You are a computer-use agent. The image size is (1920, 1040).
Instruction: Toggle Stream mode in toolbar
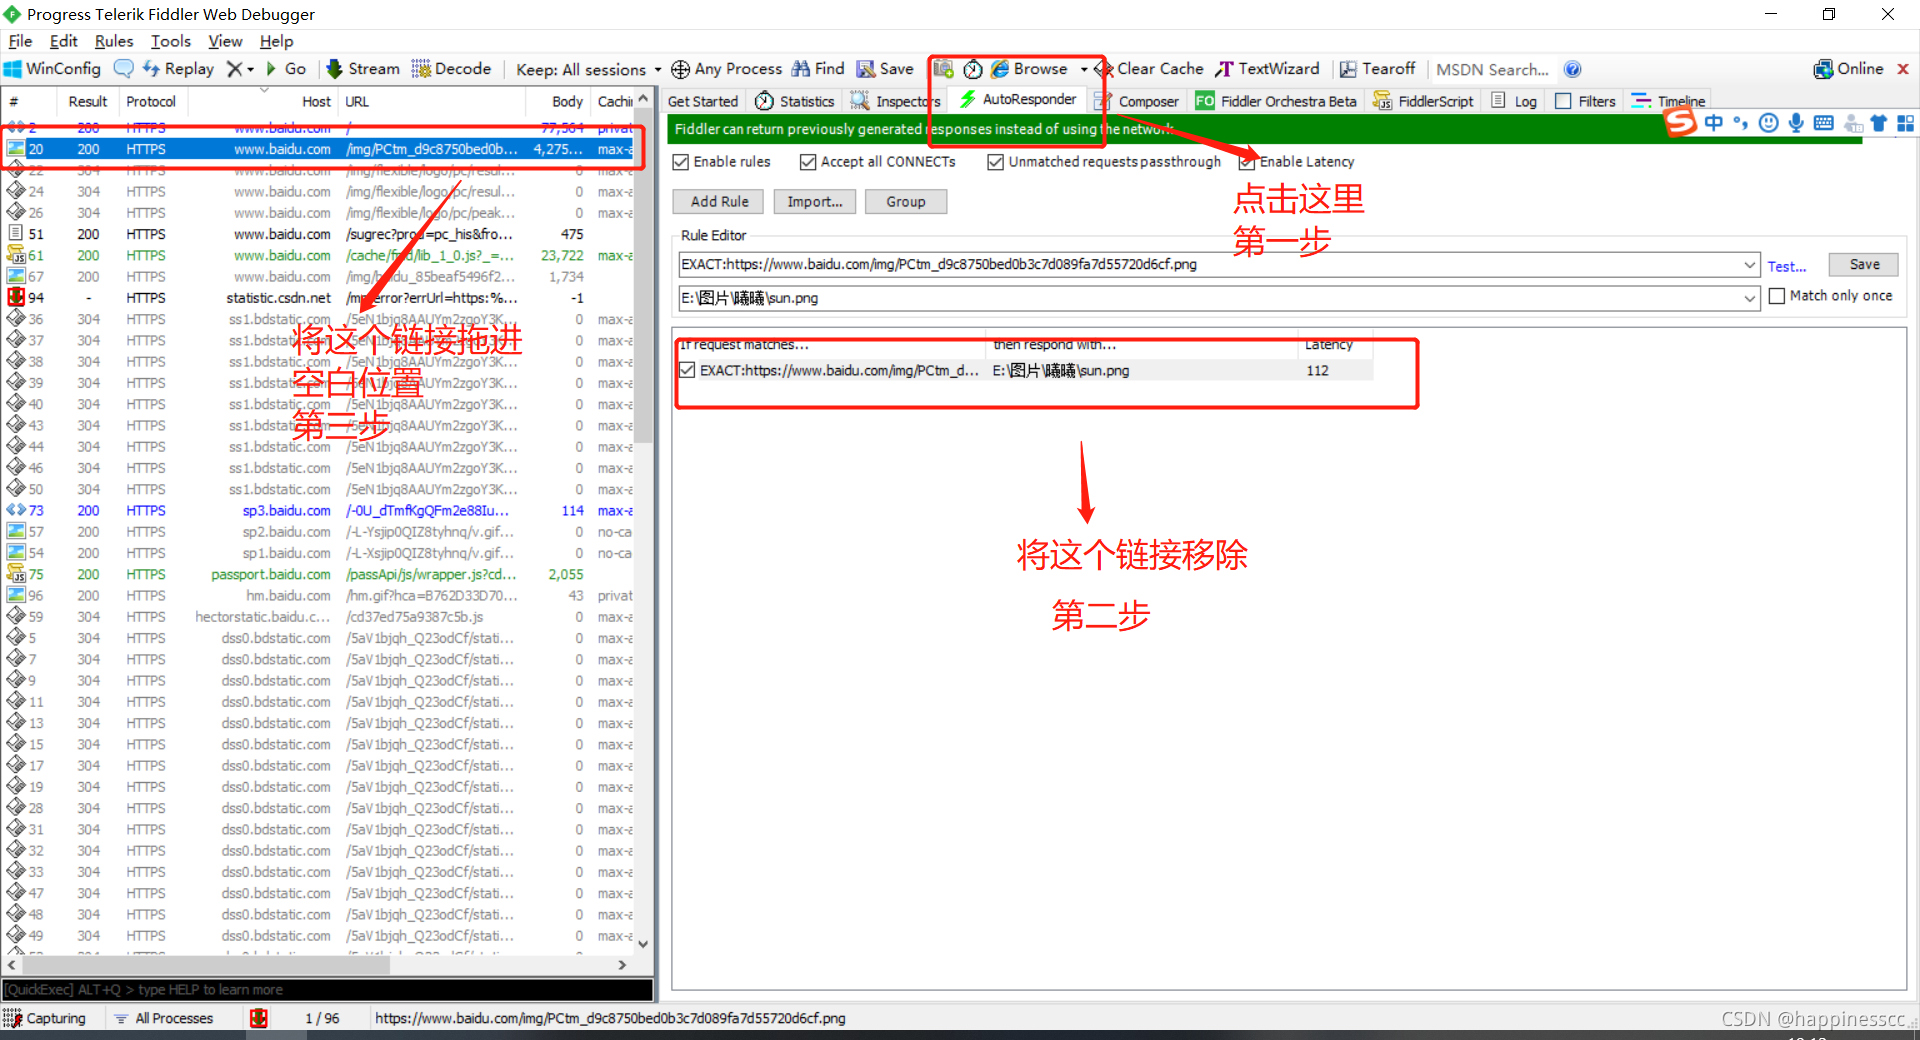pos(363,69)
